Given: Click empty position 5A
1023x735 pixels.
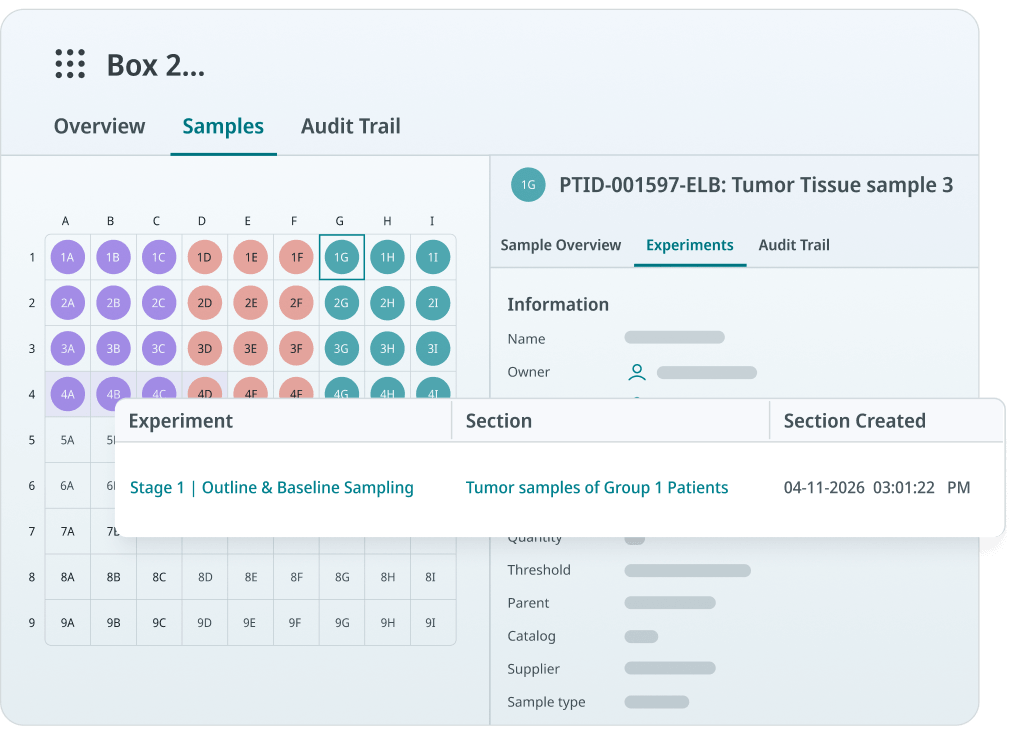Looking at the screenshot, I should click(68, 440).
